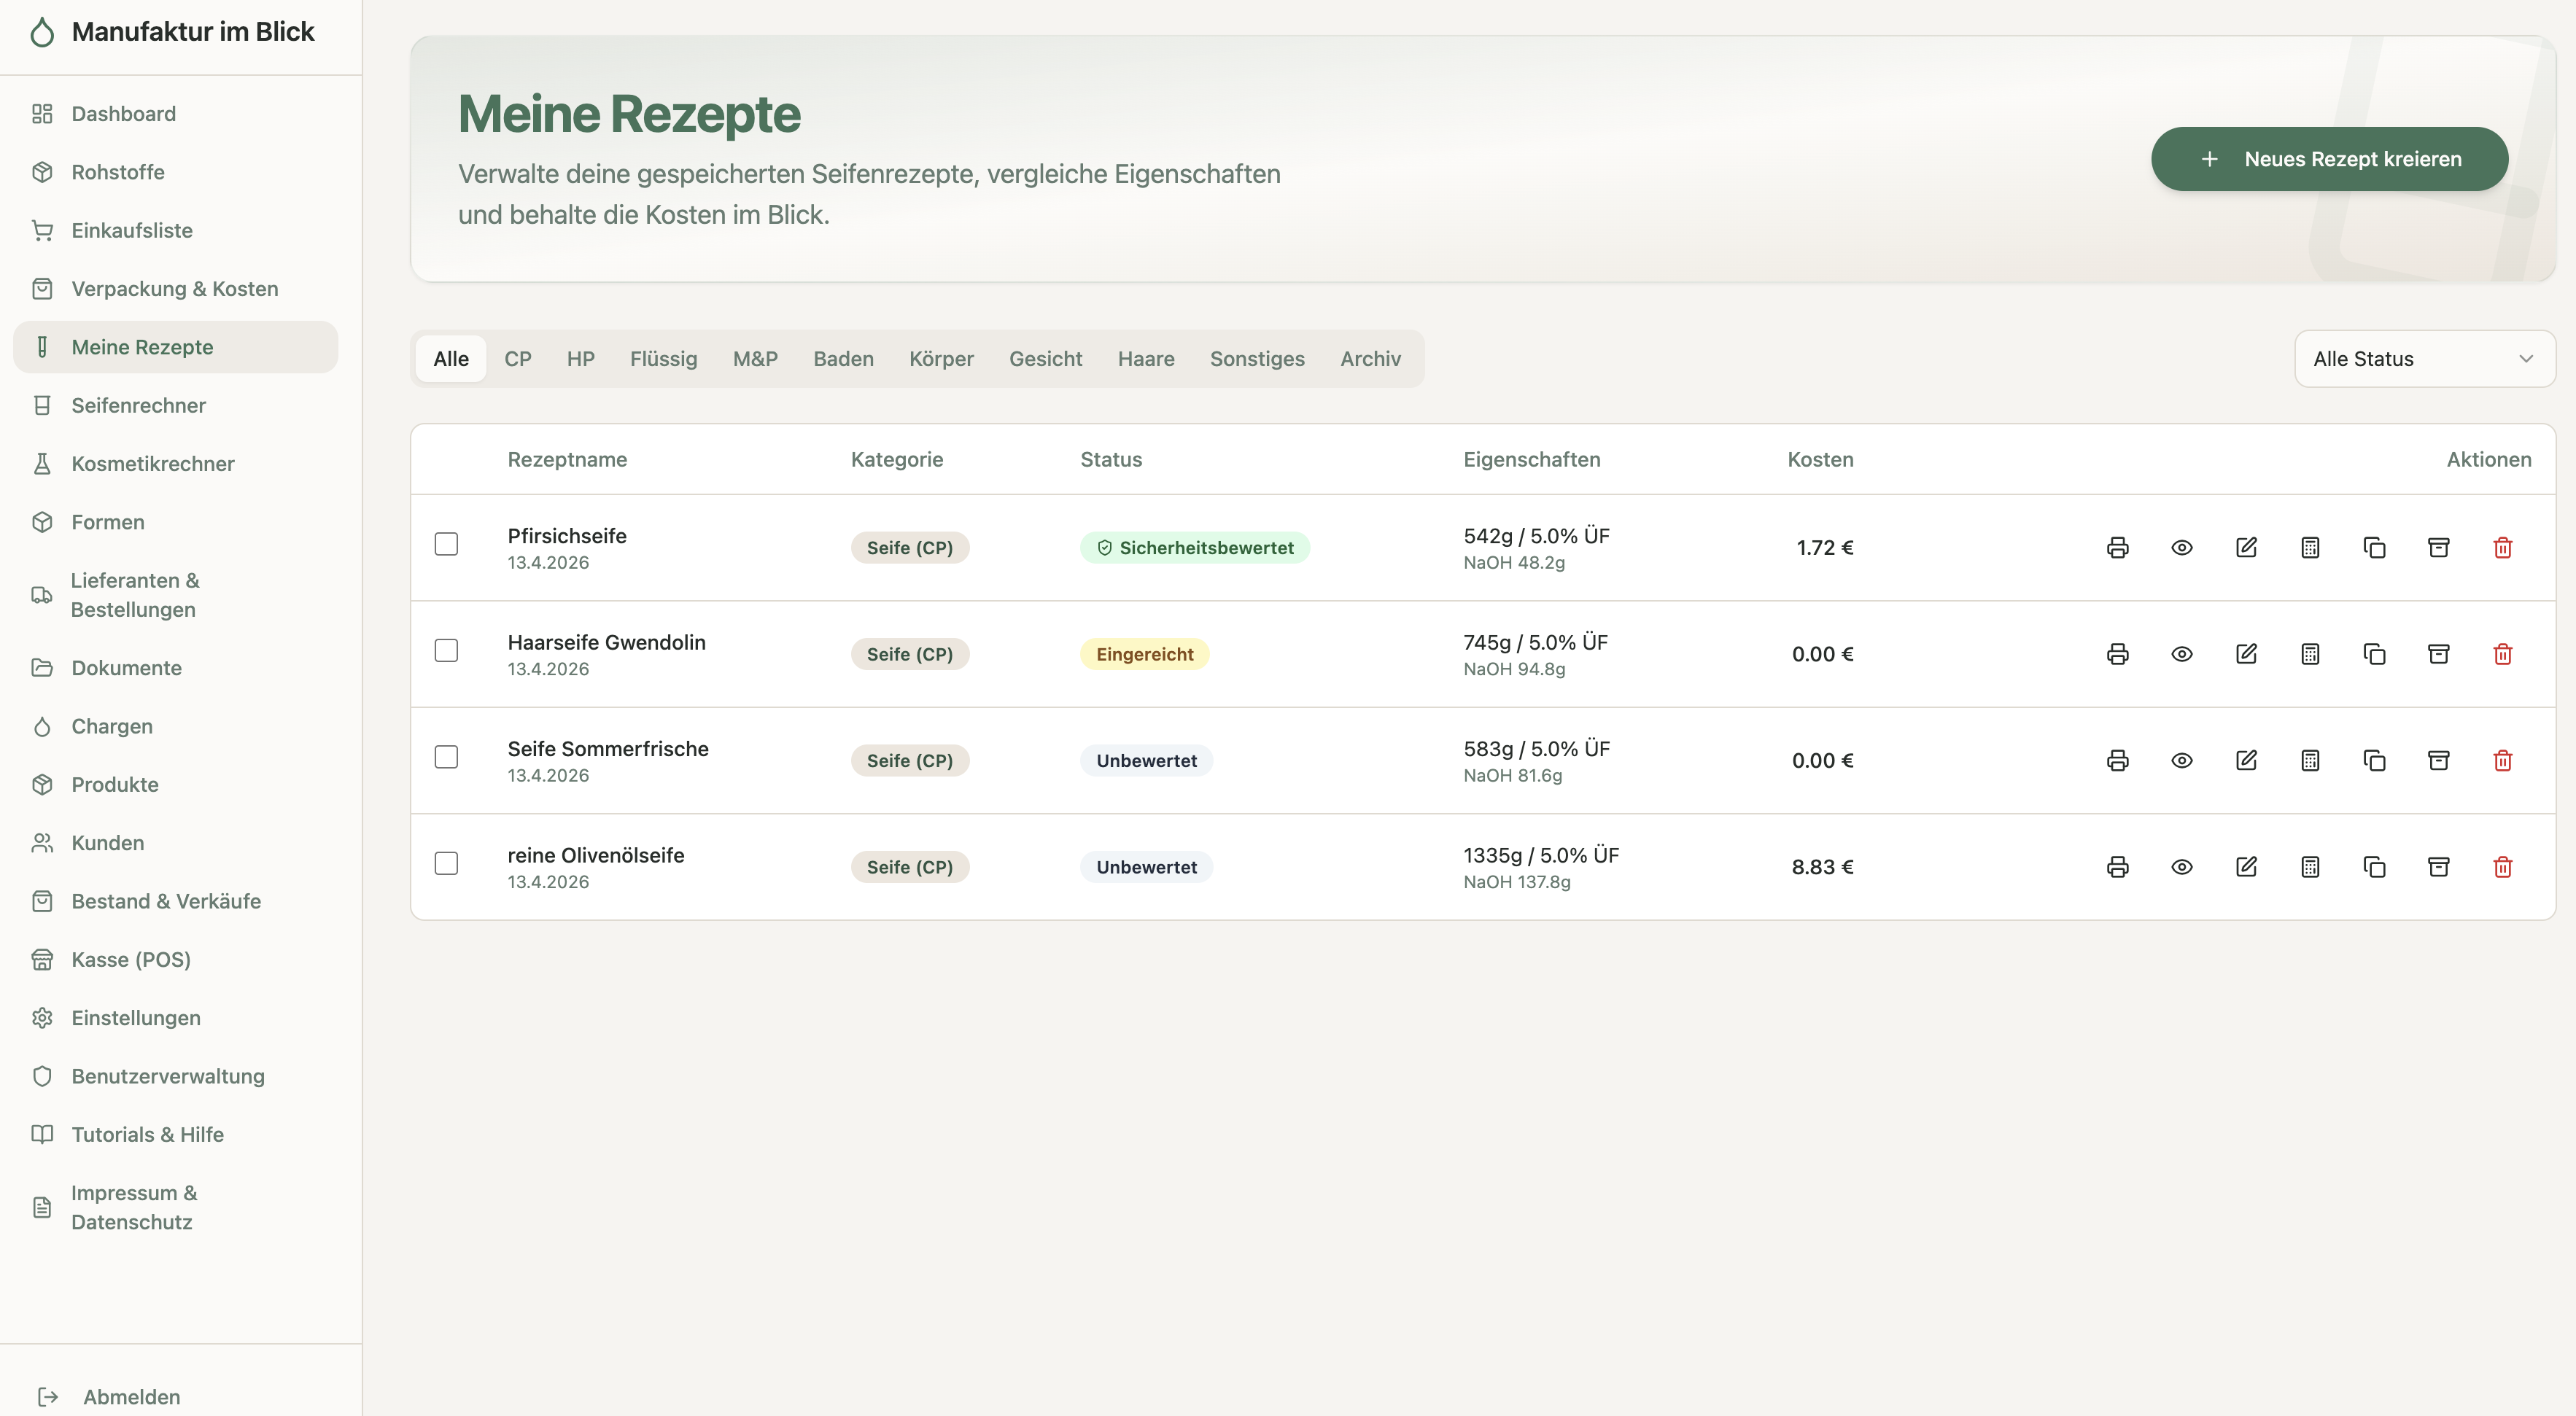The width and height of the screenshot is (2576, 1416).
Task: Click the Kosten column header
Action: click(1820, 460)
